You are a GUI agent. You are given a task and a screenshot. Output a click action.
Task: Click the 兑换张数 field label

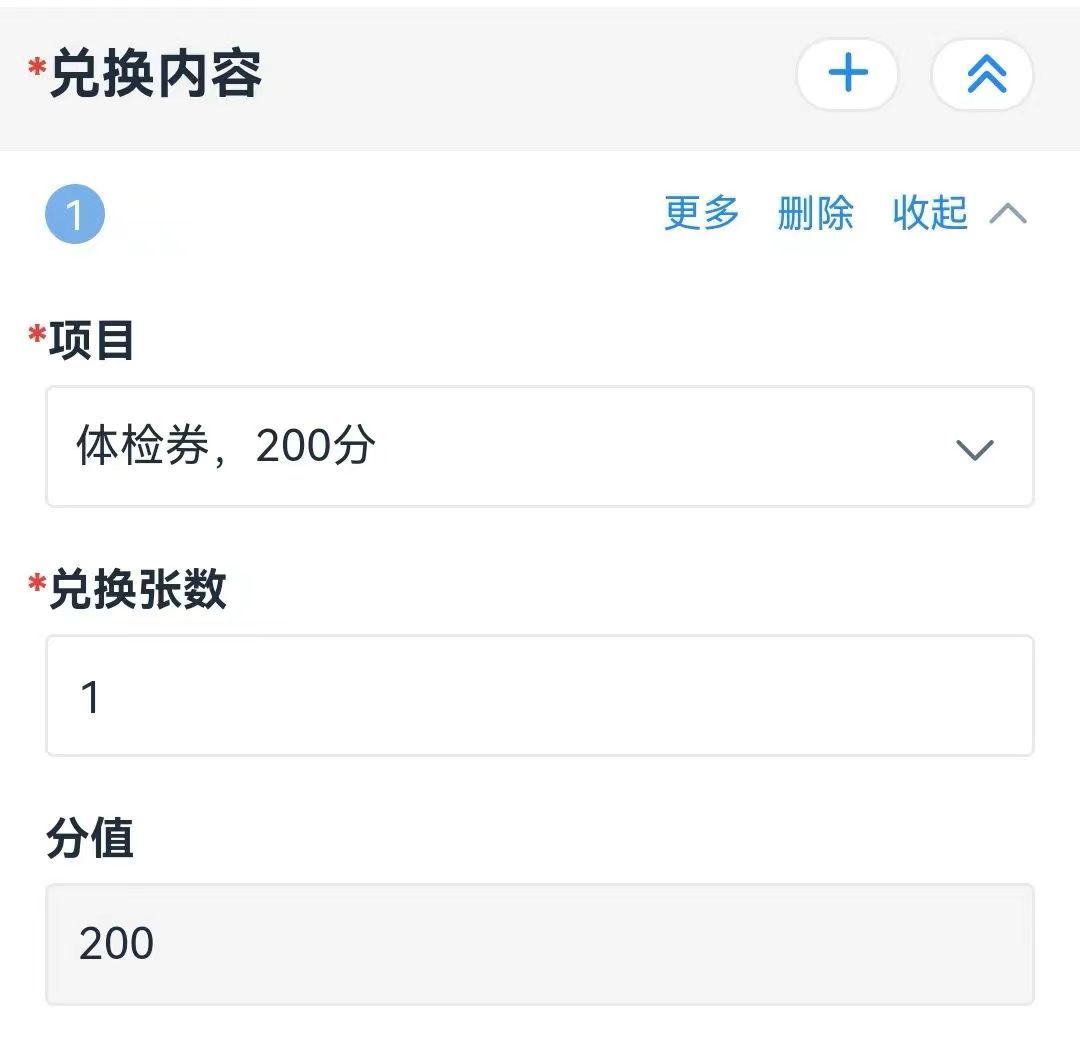(137, 589)
